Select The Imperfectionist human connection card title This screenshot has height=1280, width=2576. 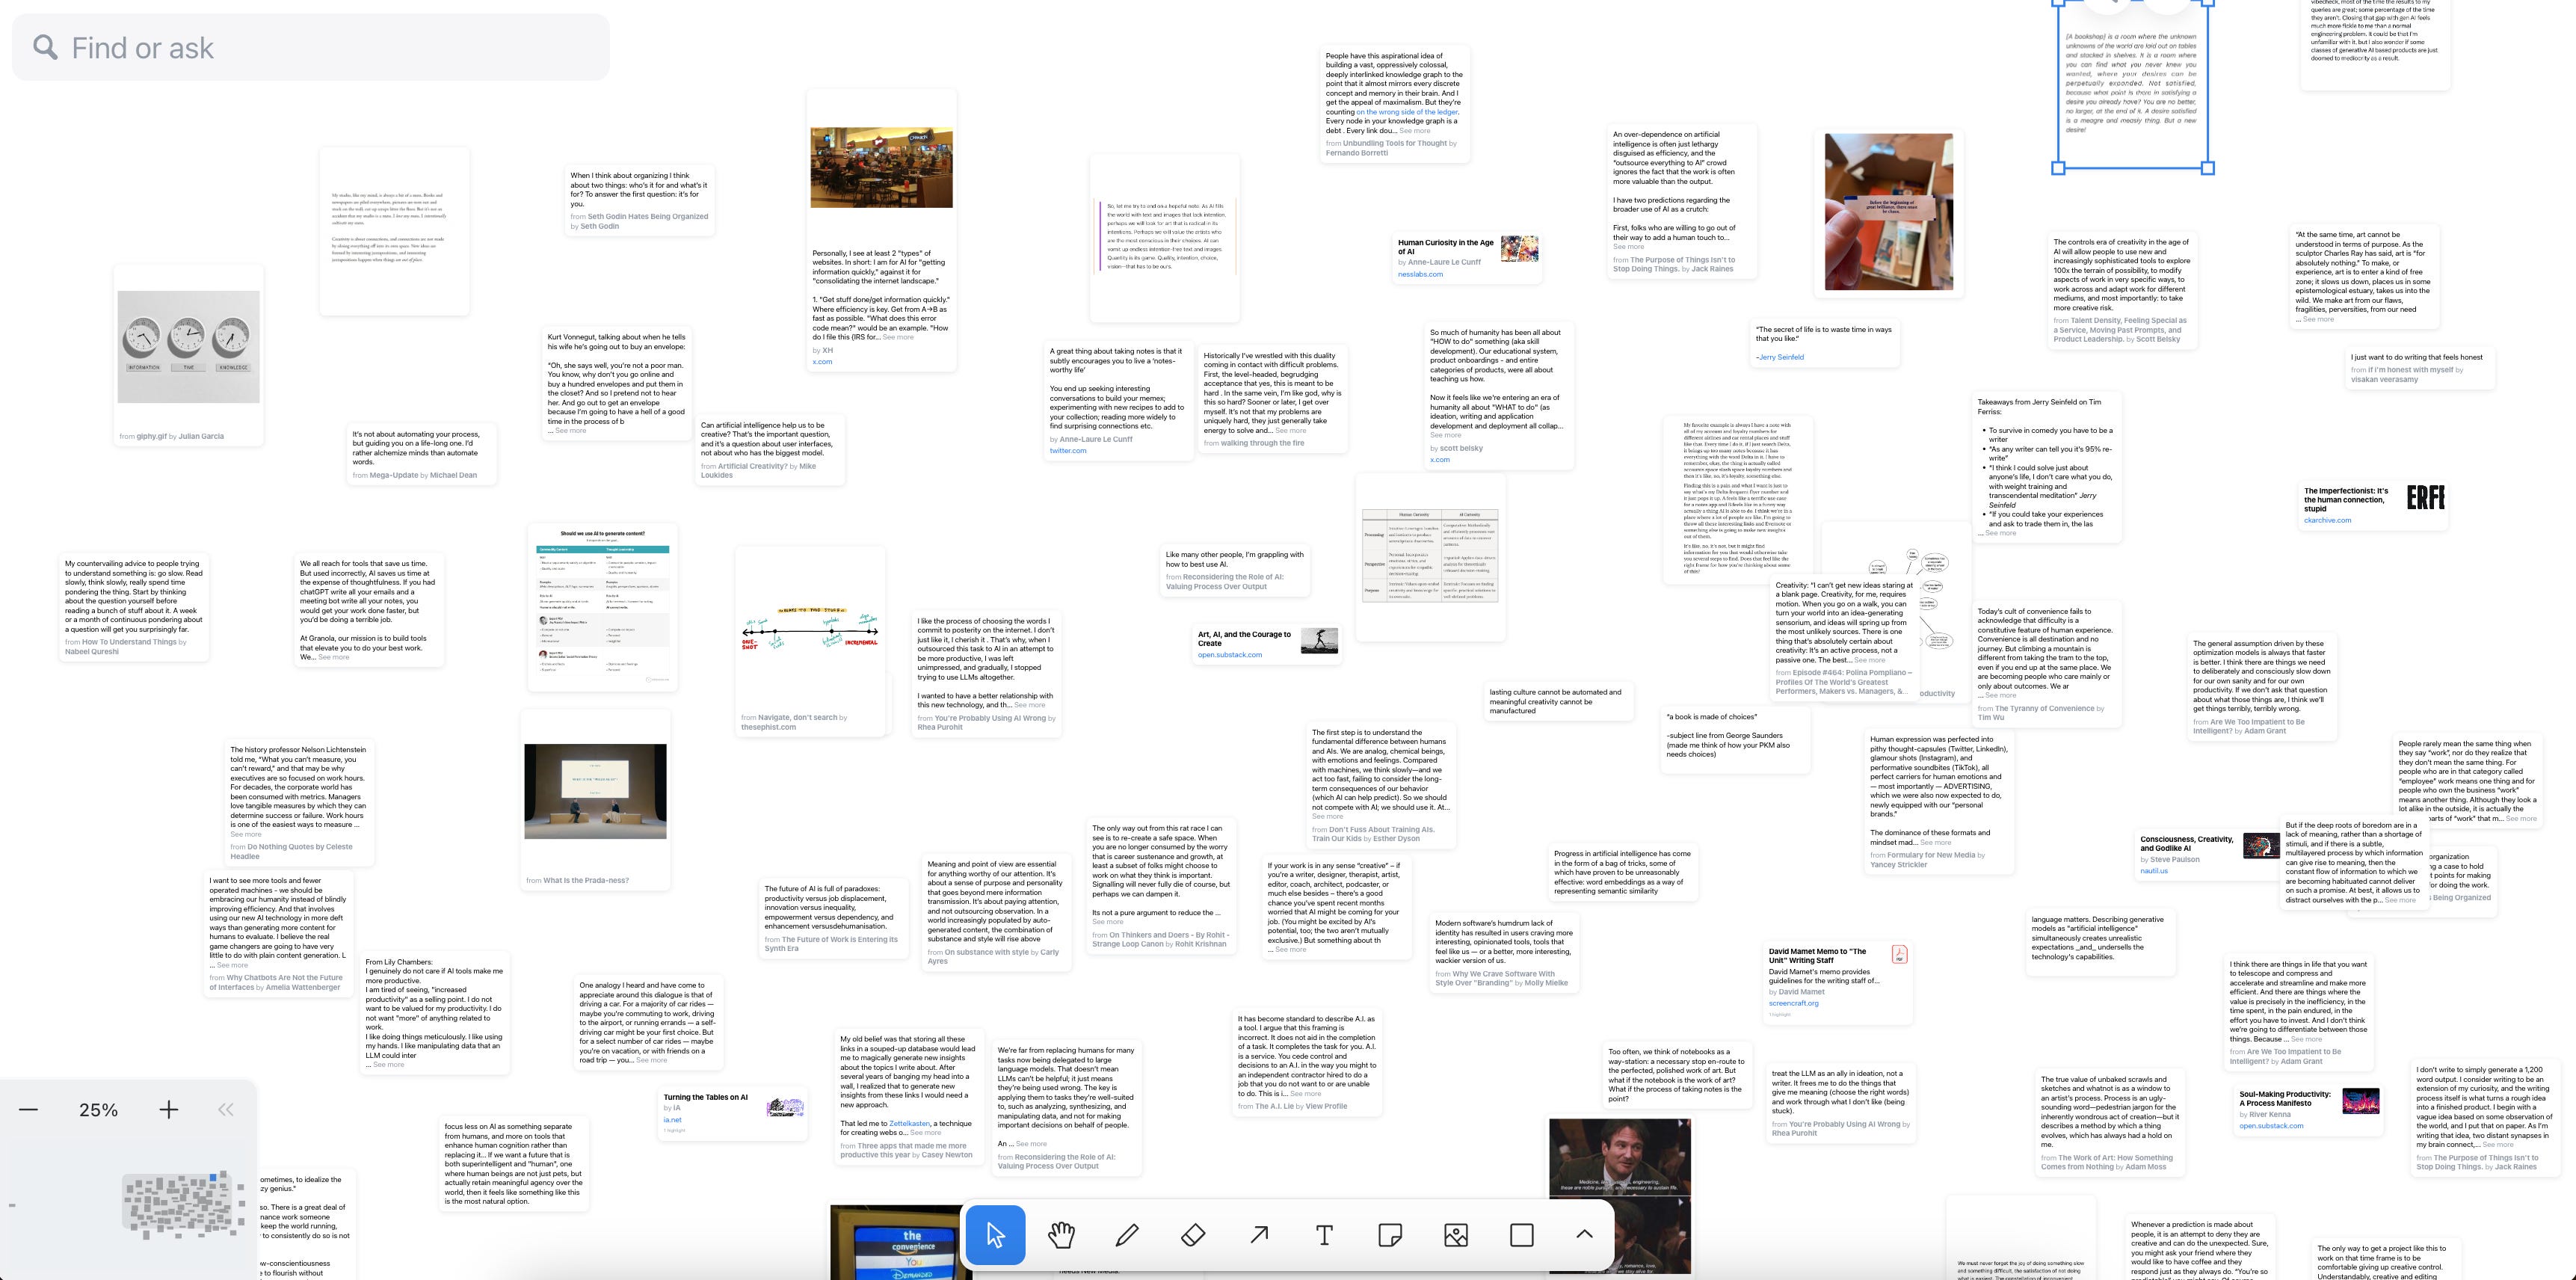coord(2345,499)
